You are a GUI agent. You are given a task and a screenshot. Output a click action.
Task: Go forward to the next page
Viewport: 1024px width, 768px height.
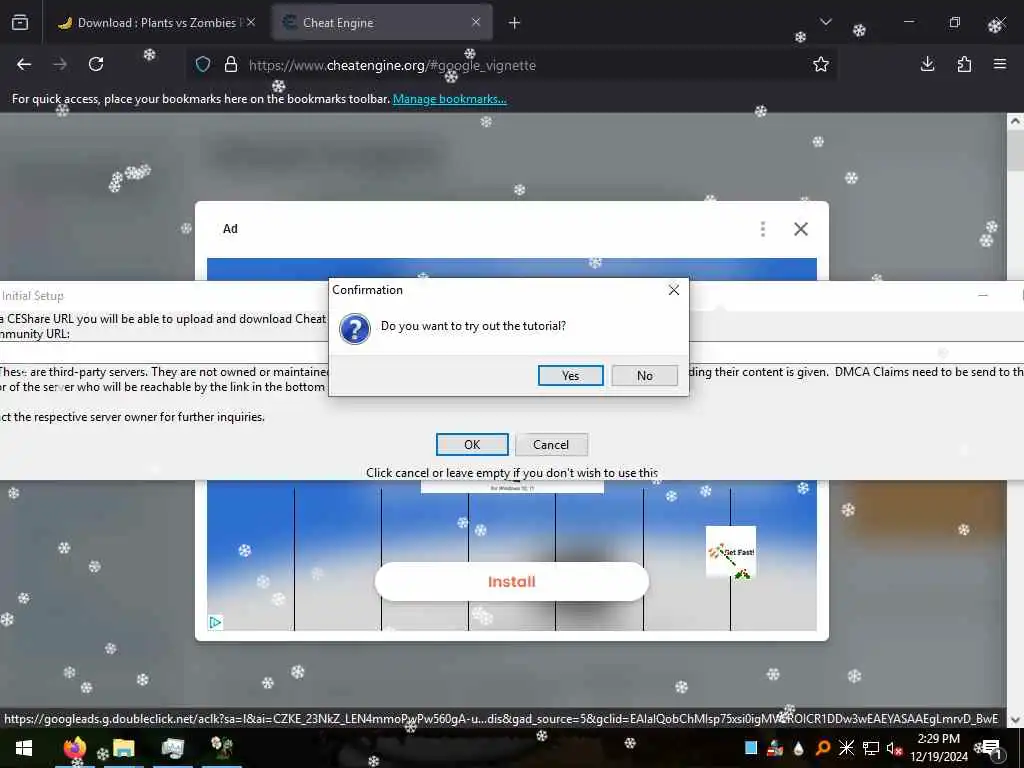point(59,64)
